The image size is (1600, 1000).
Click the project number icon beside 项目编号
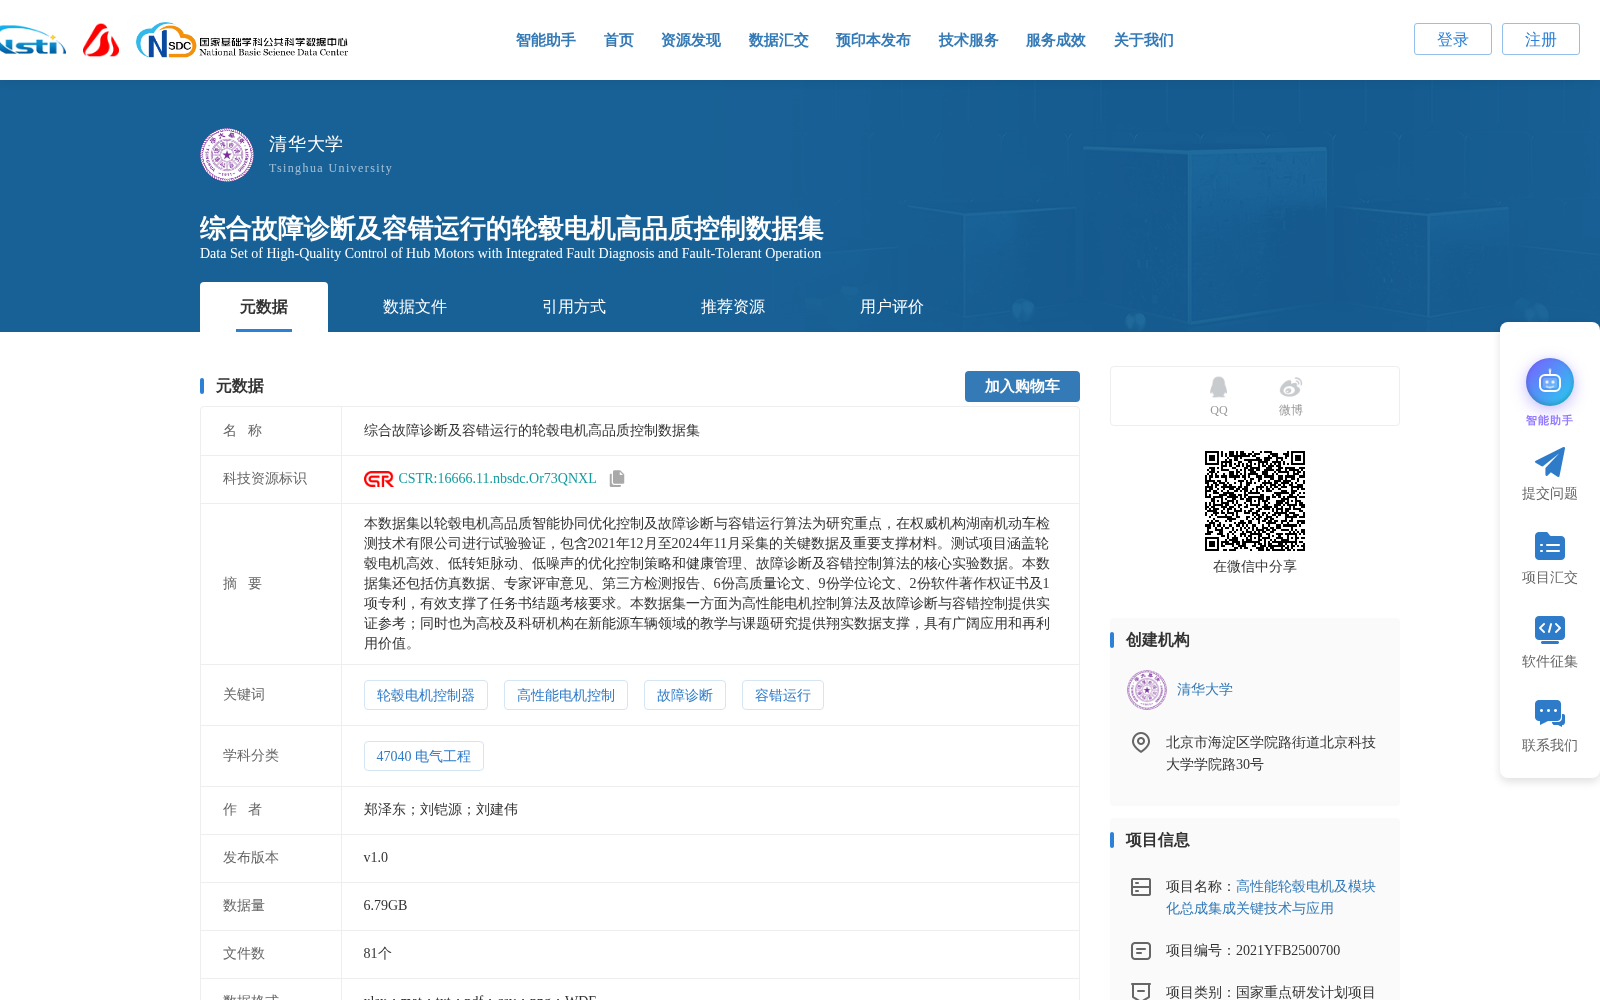[1141, 951]
